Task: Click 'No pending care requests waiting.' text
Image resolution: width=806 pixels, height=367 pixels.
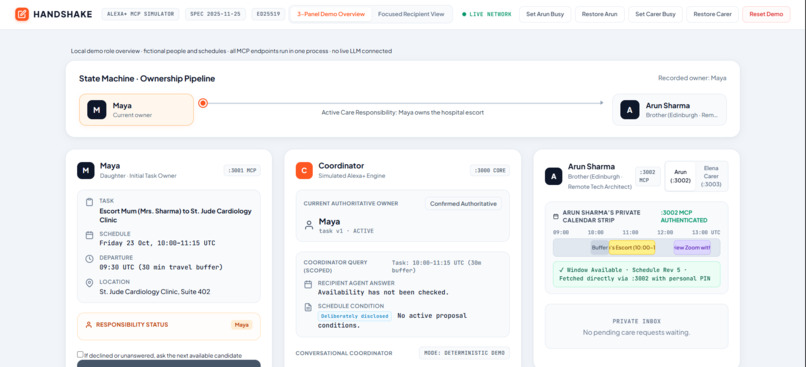Action: pyautogui.click(x=636, y=333)
